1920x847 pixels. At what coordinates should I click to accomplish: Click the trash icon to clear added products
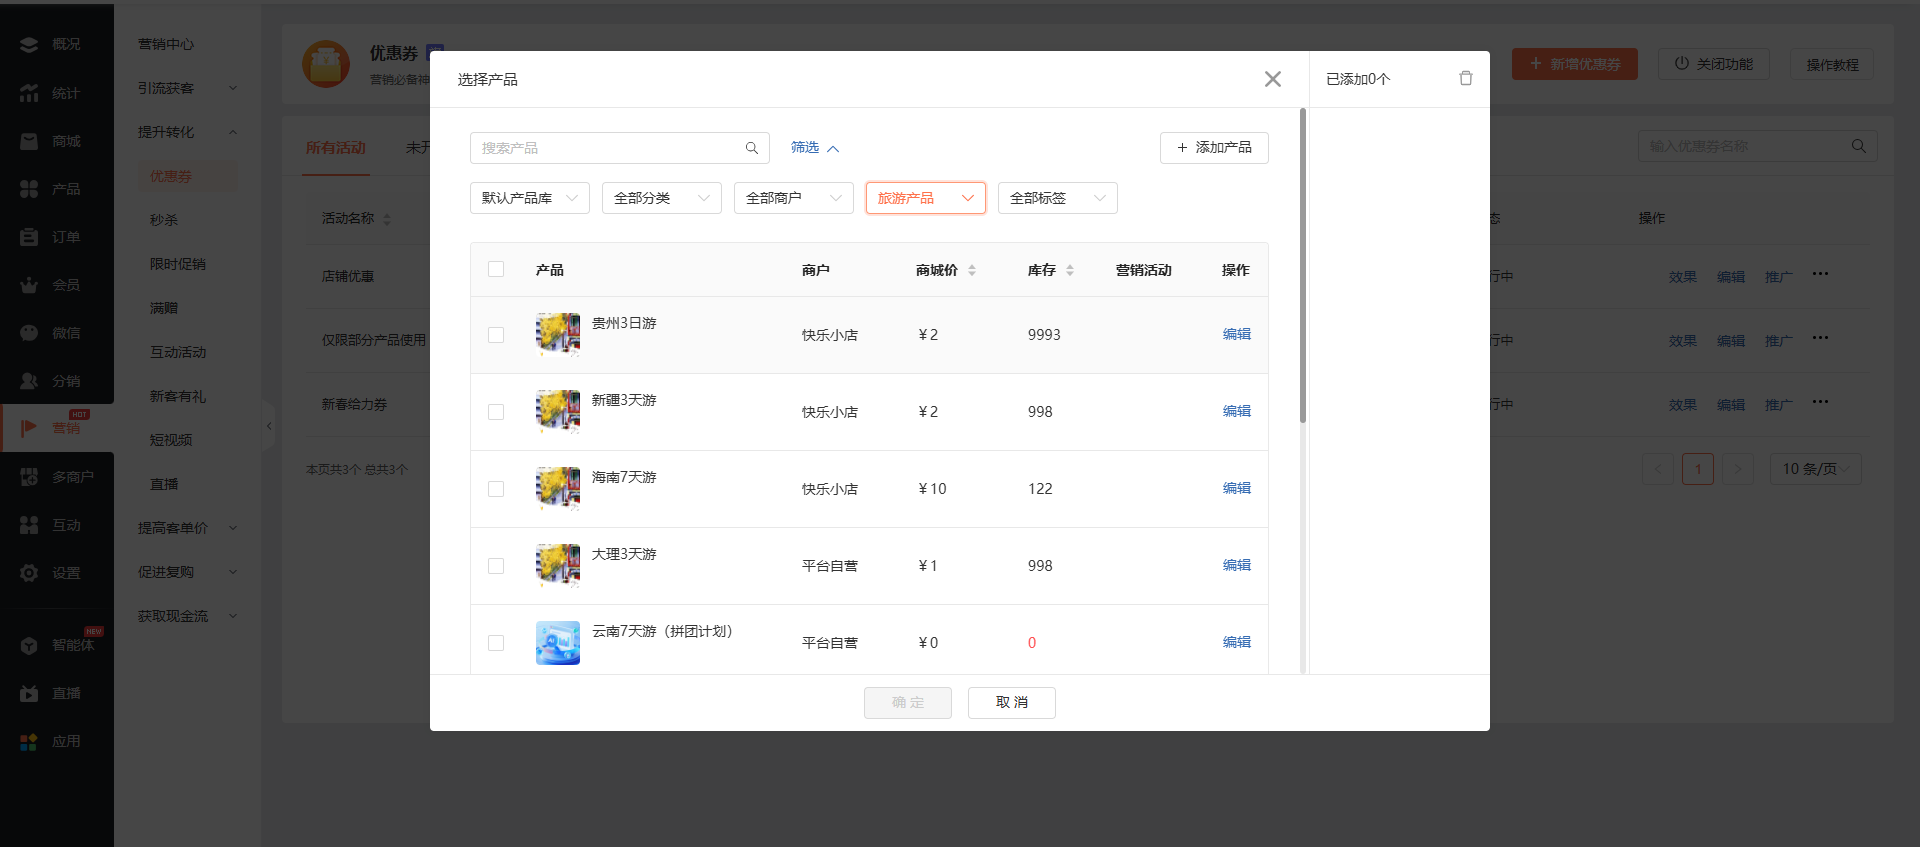click(1465, 79)
